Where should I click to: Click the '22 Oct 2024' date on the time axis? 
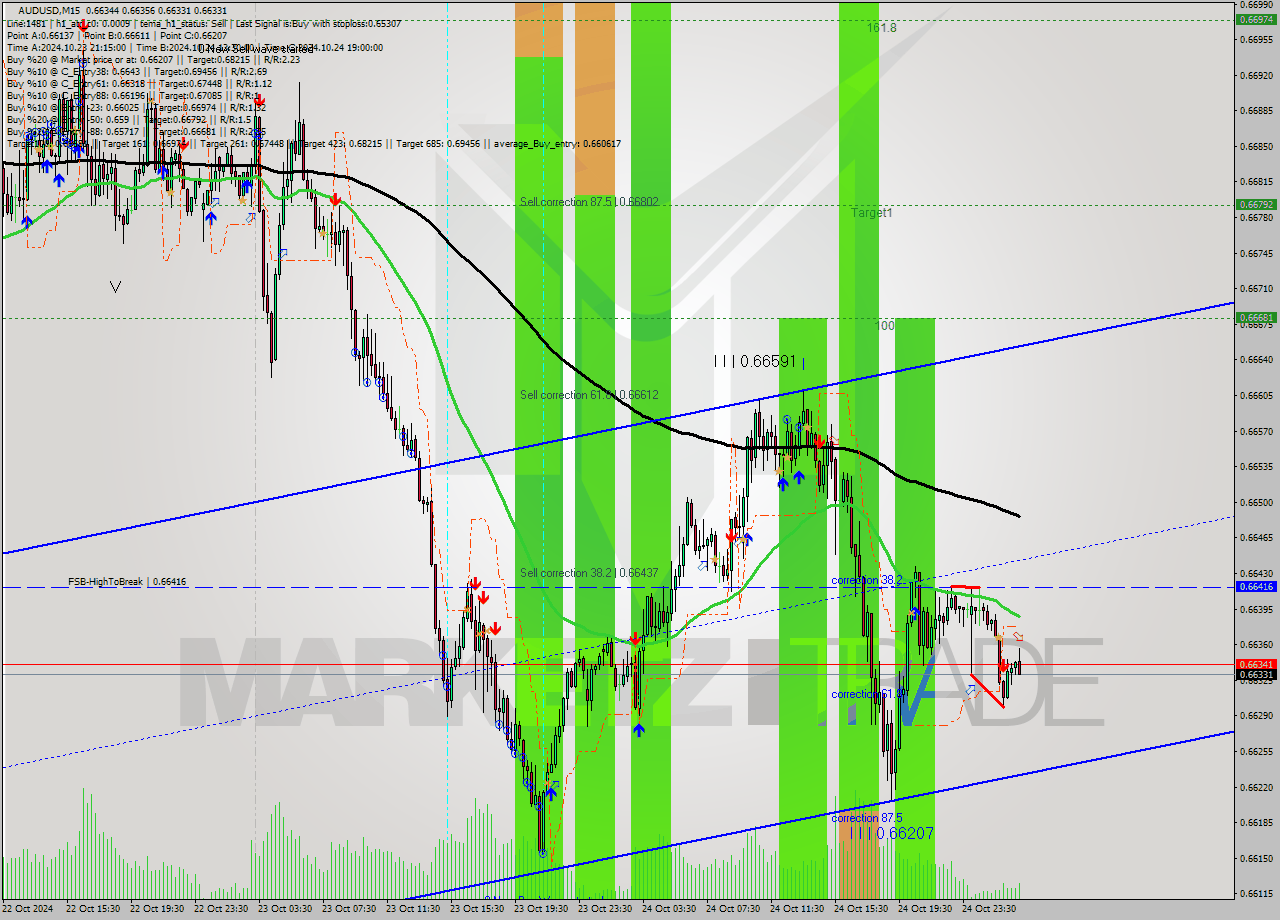(x=29, y=909)
